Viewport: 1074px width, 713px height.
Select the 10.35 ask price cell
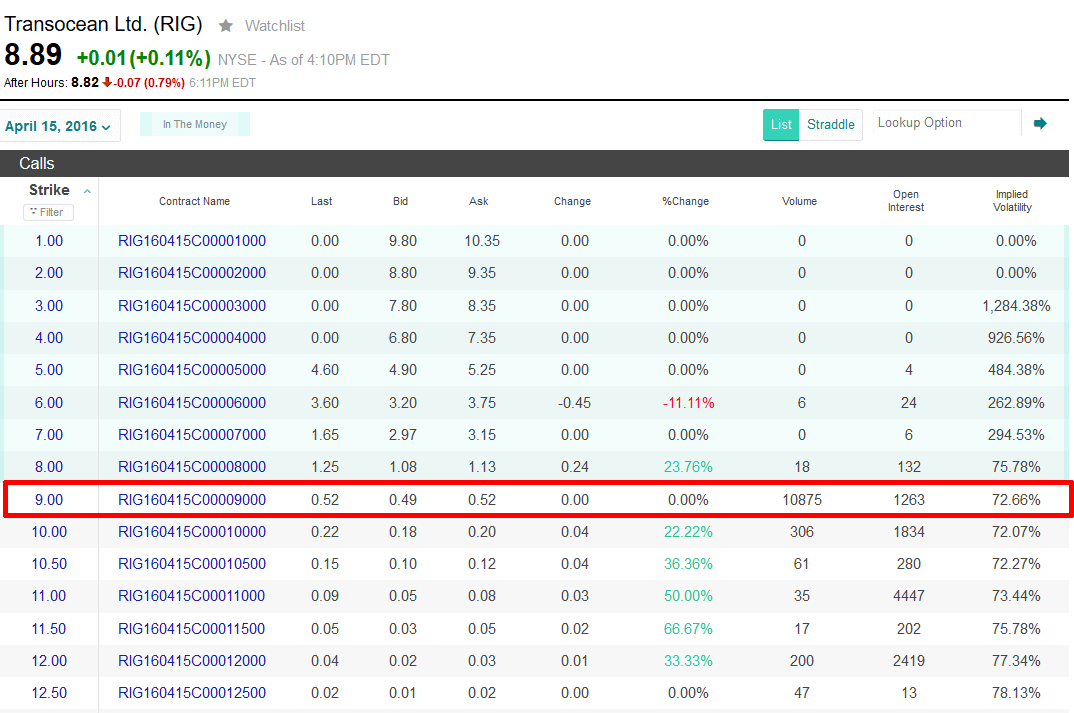click(x=482, y=241)
